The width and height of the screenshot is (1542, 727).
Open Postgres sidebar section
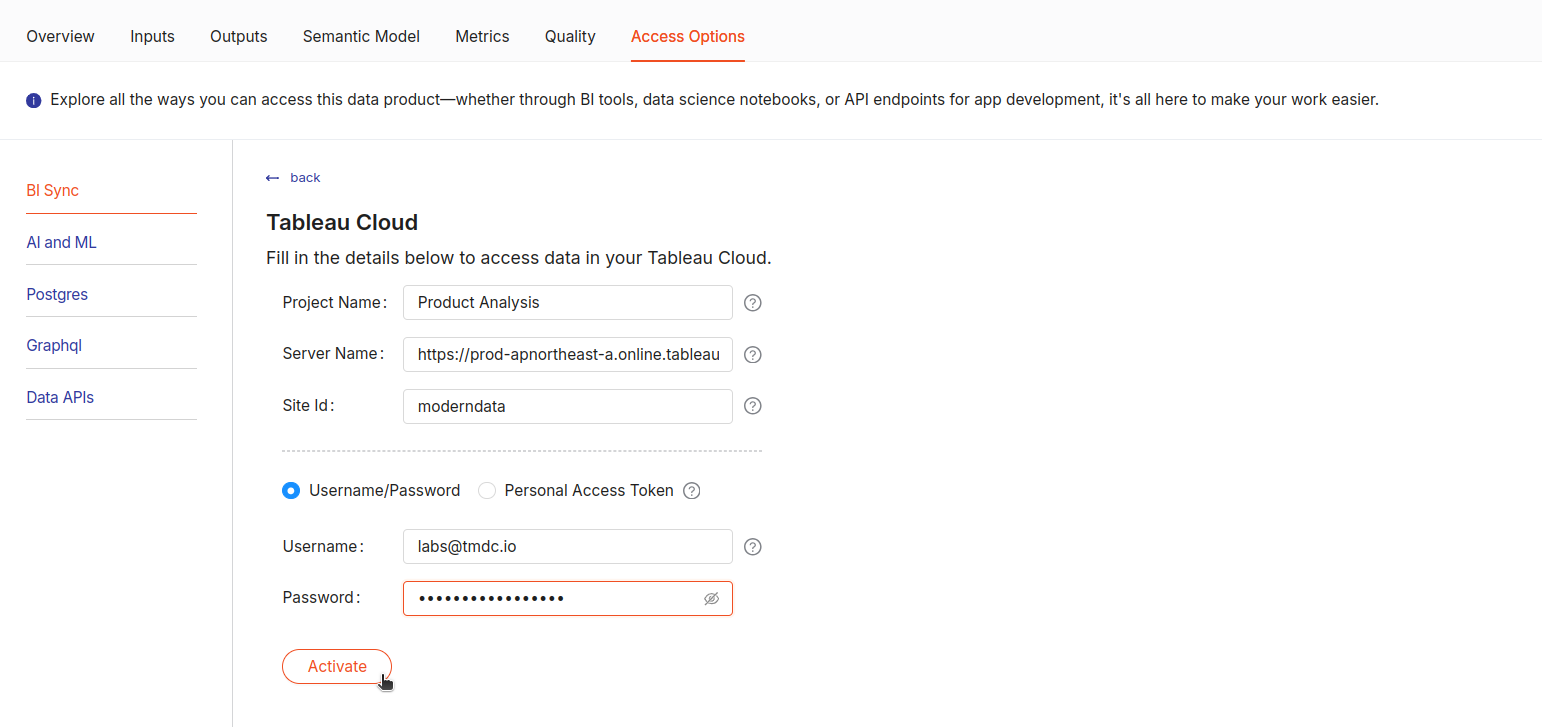[x=57, y=294]
